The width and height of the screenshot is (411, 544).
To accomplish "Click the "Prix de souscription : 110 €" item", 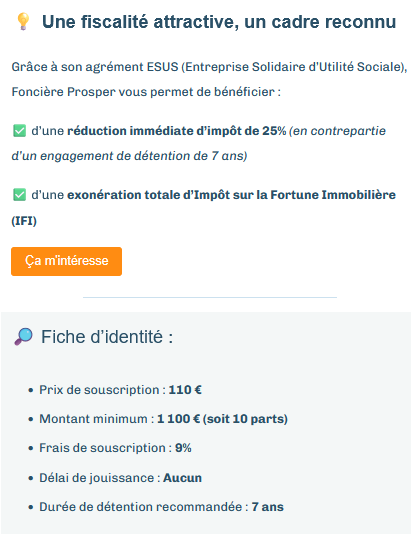I will click(x=120, y=390).
